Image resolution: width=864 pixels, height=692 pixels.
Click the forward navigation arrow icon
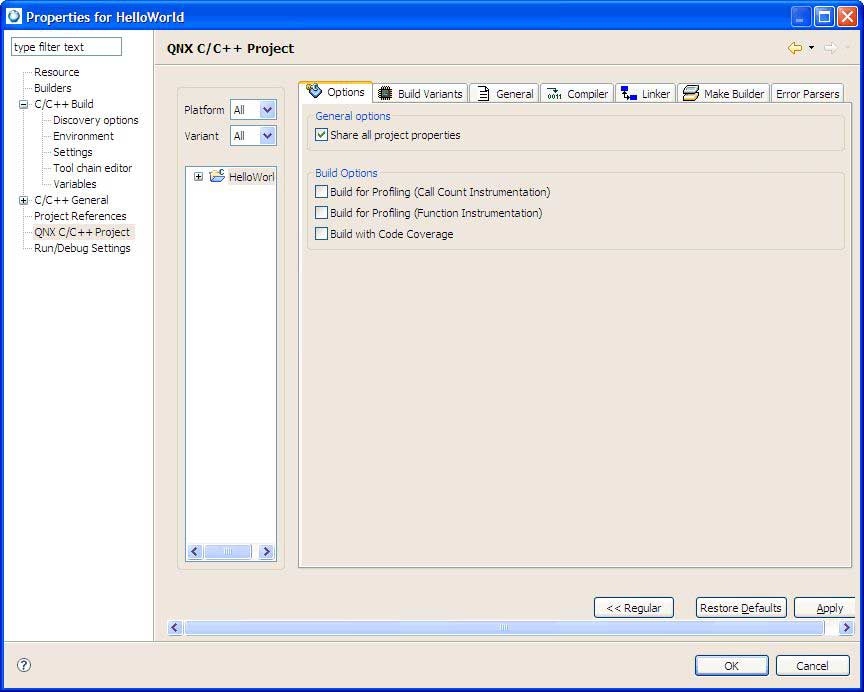pyautogui.click(x=832, y=47)
